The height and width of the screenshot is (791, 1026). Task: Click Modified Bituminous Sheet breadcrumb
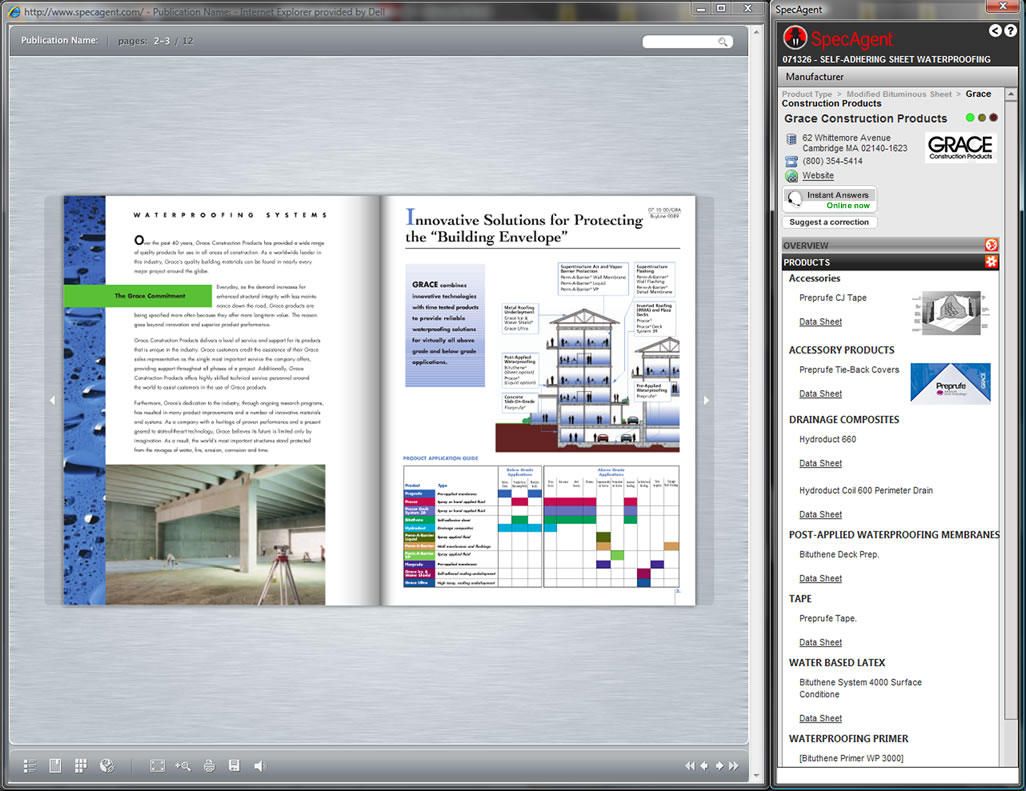899,94
